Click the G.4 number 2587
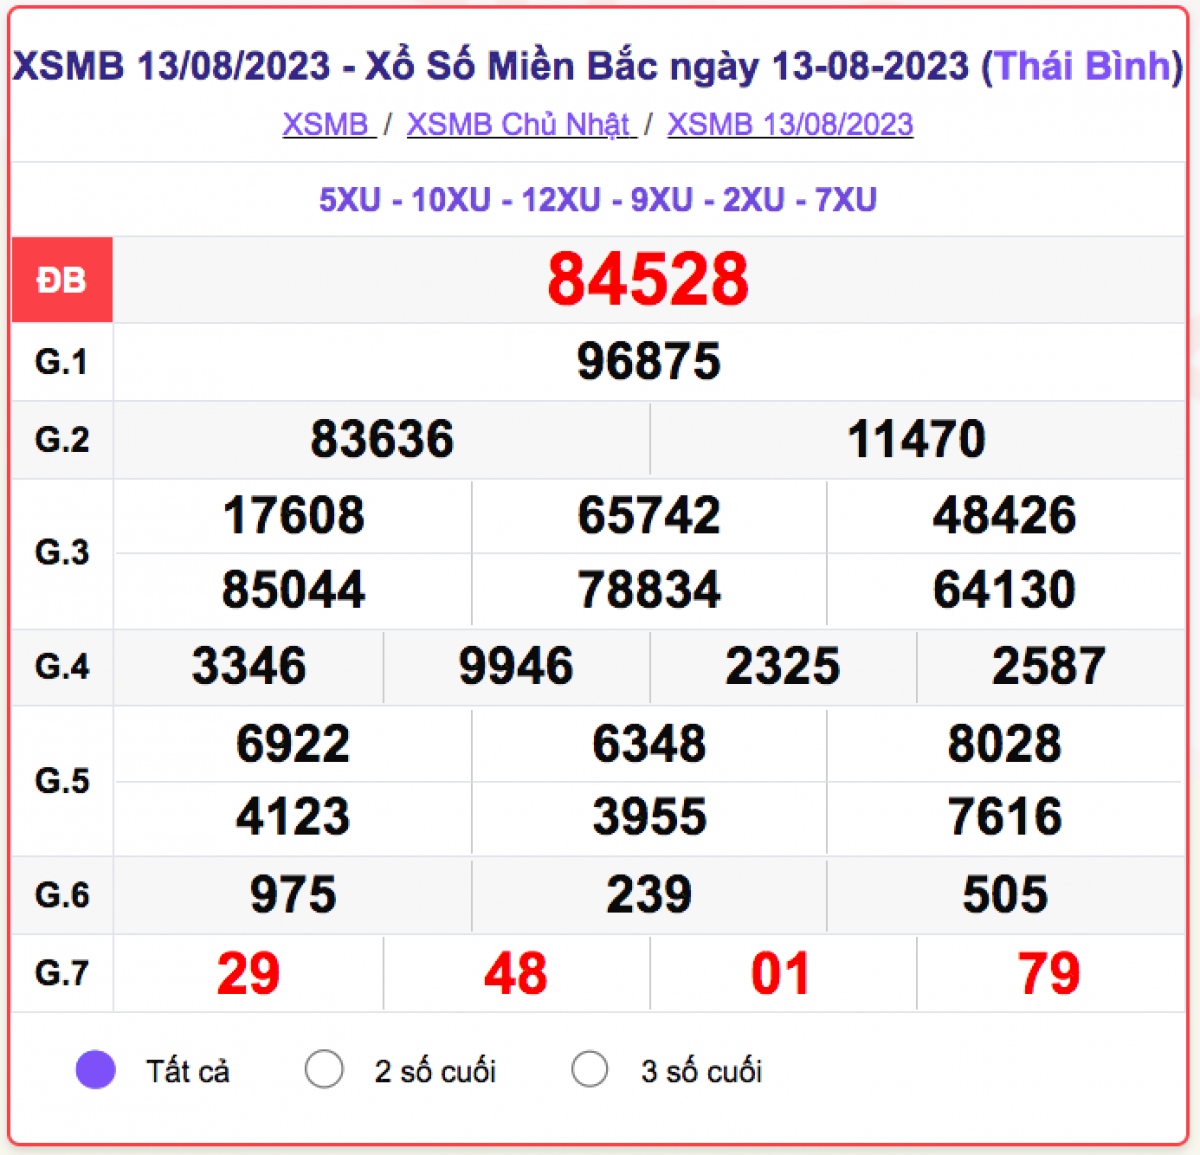The image size is (1200, 1155). point(1049,666)
